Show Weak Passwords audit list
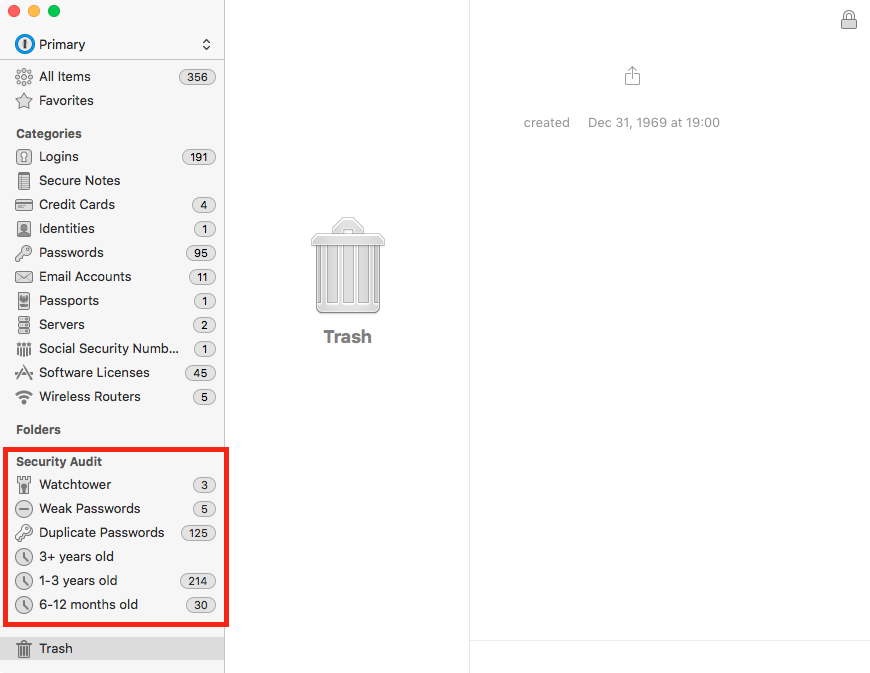Viewport: 870px width, 673px height. [x=90, y=509]
